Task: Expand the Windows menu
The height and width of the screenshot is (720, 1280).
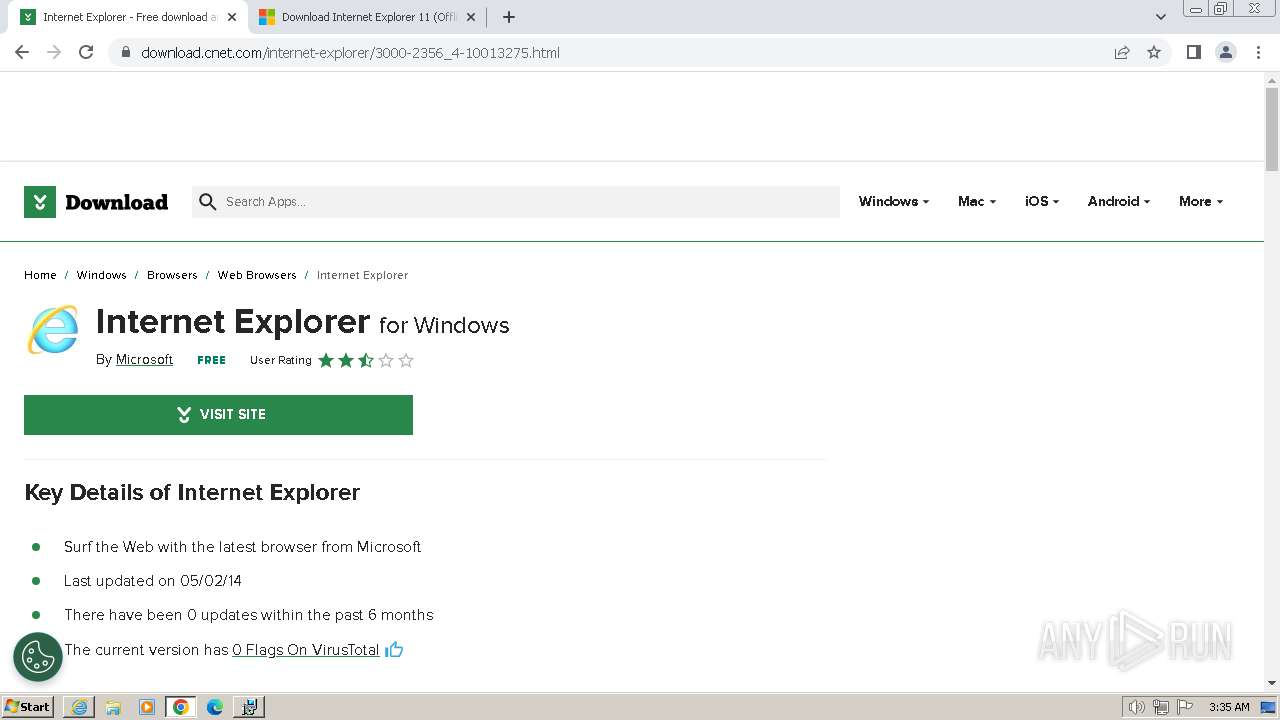Action: coord(893,201)
